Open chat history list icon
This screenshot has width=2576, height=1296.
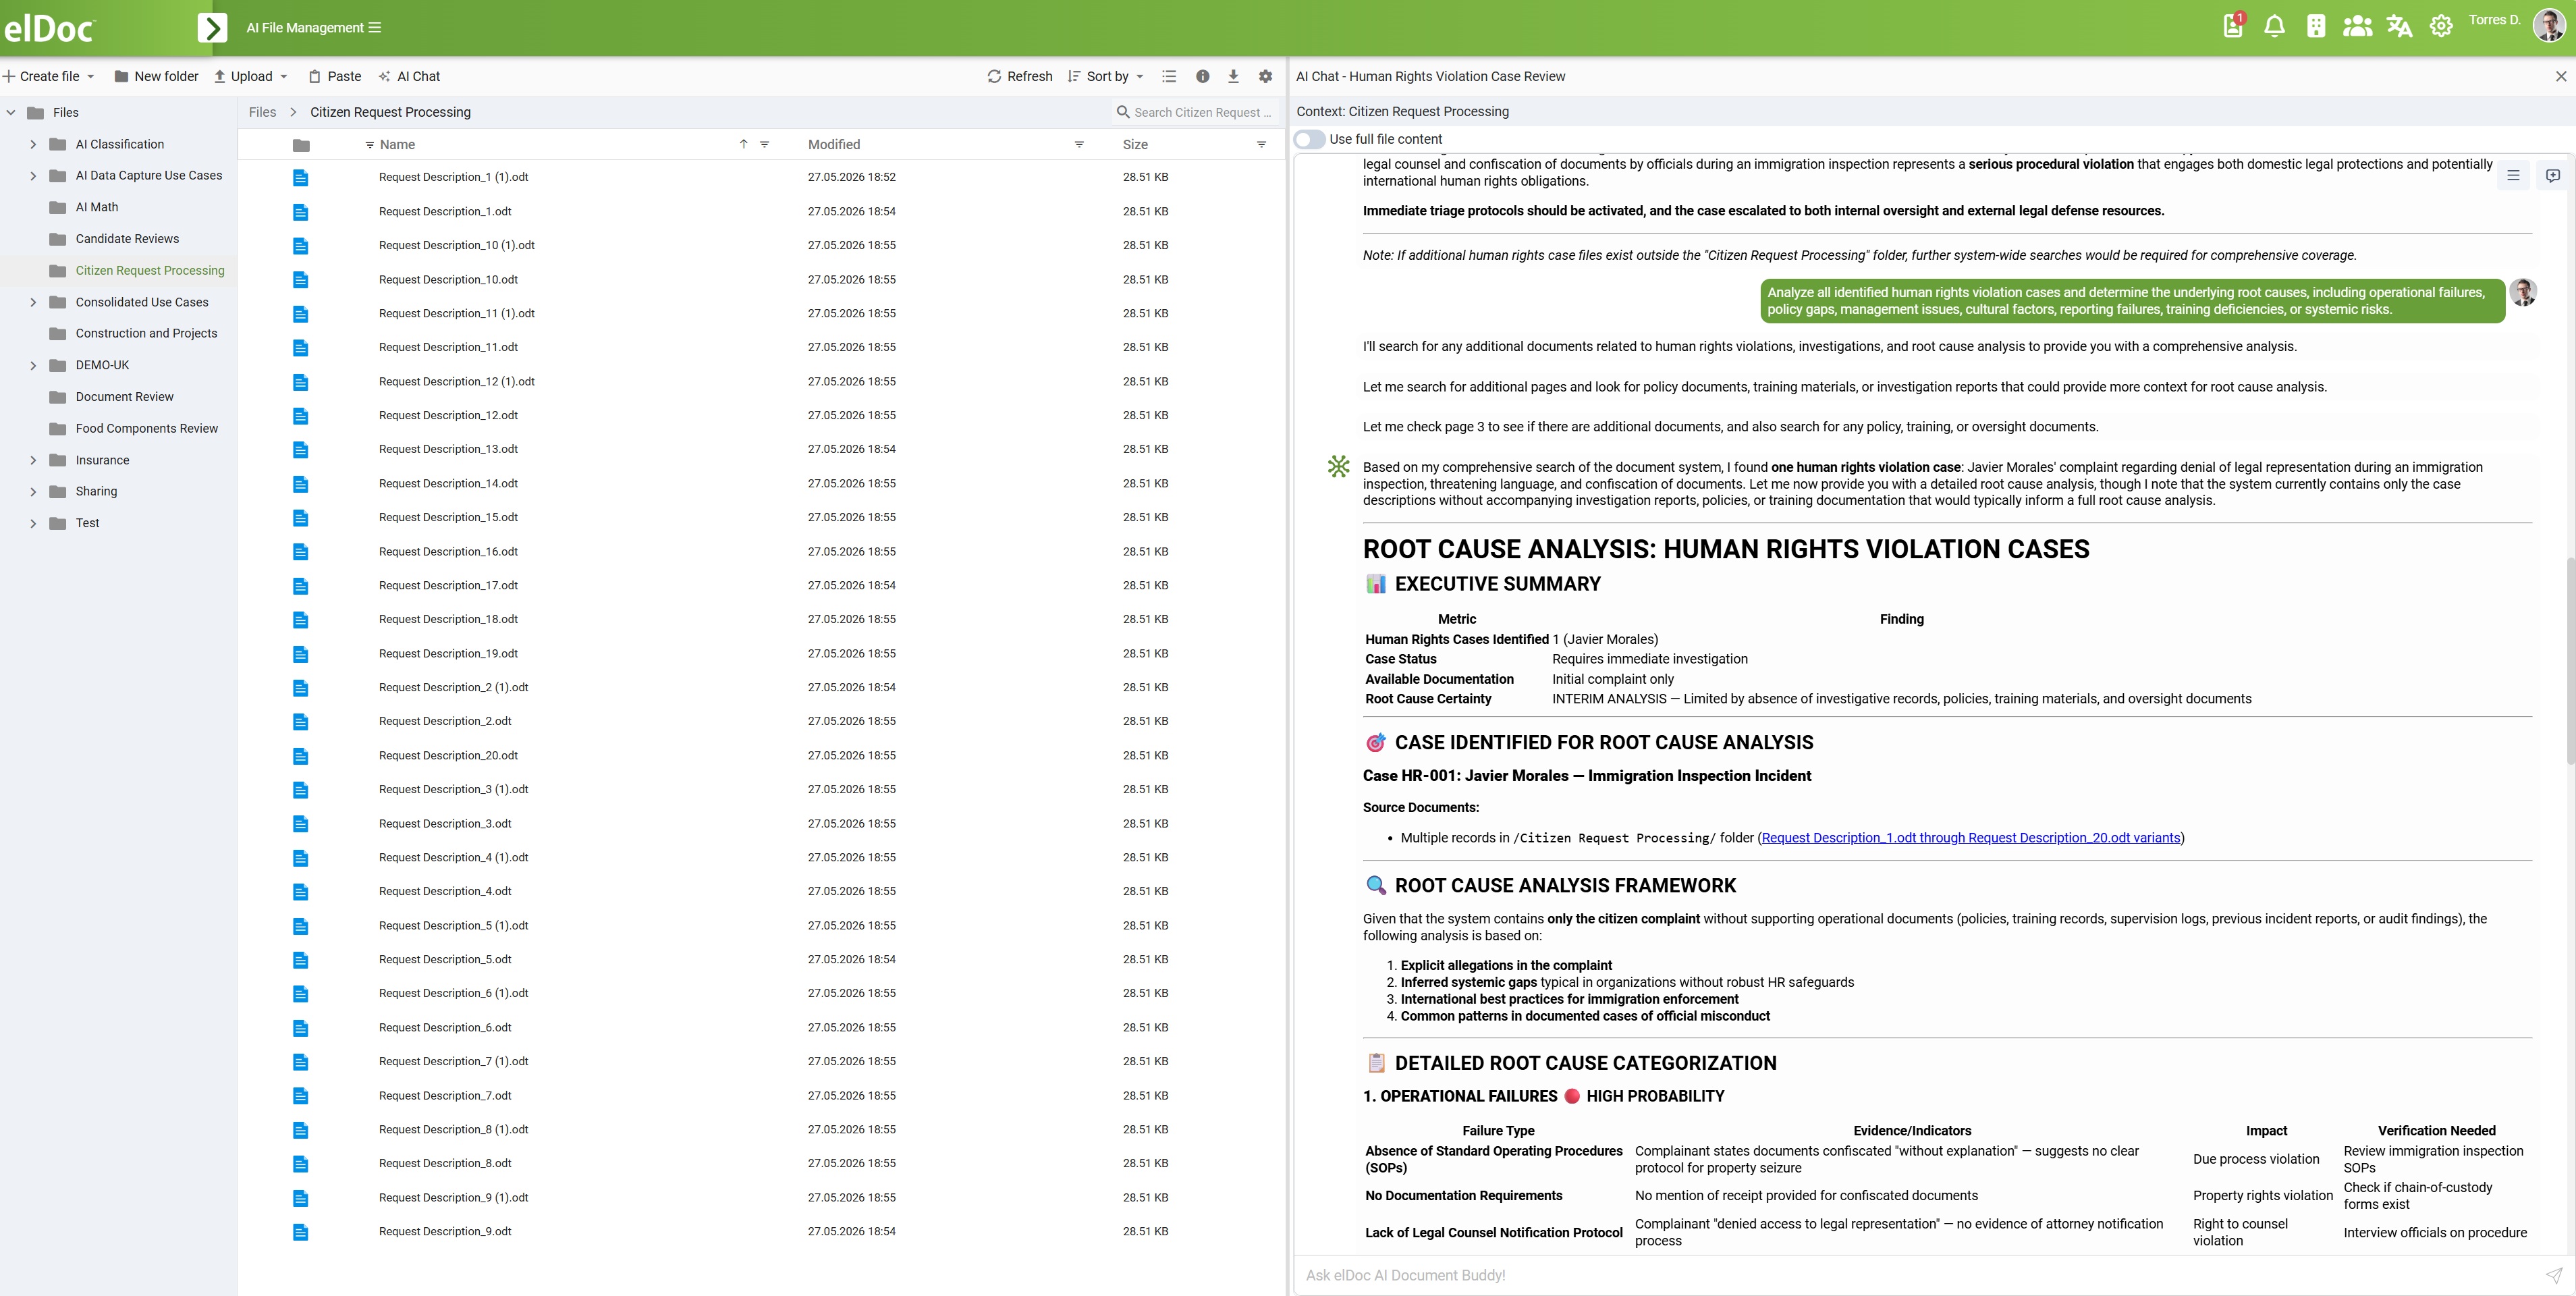click(x=2513, y=176)
